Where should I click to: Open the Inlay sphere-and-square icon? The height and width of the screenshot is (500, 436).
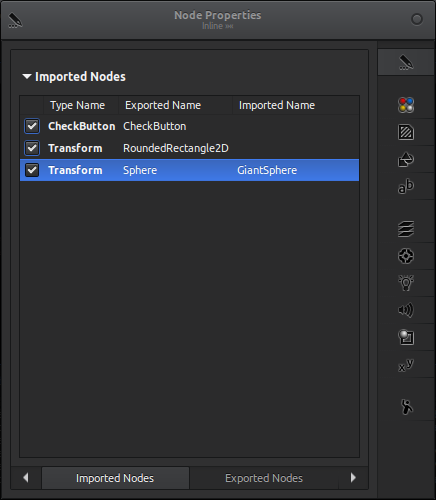(x=406, y=337)
